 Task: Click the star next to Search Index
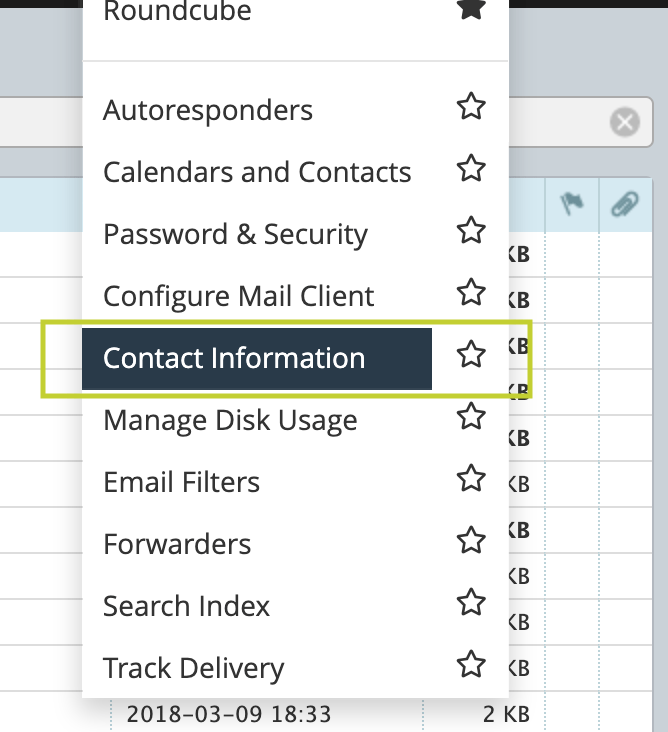471,602
